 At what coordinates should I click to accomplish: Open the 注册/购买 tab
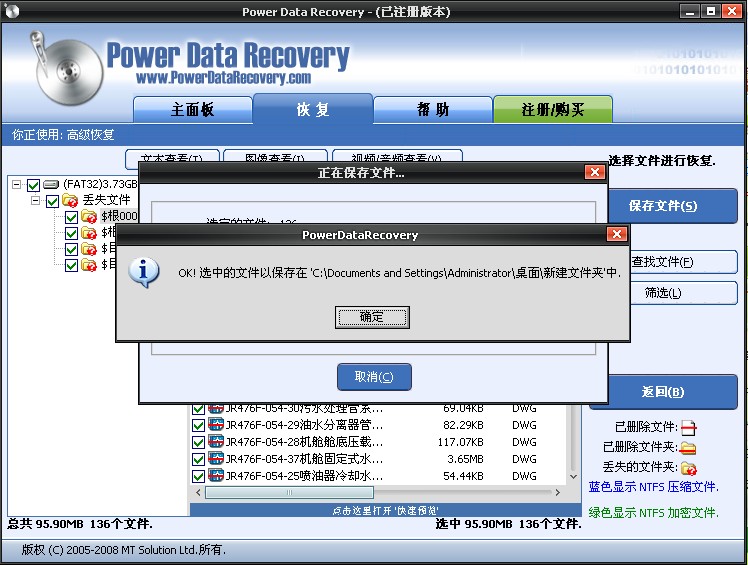[x=553, y=110]
